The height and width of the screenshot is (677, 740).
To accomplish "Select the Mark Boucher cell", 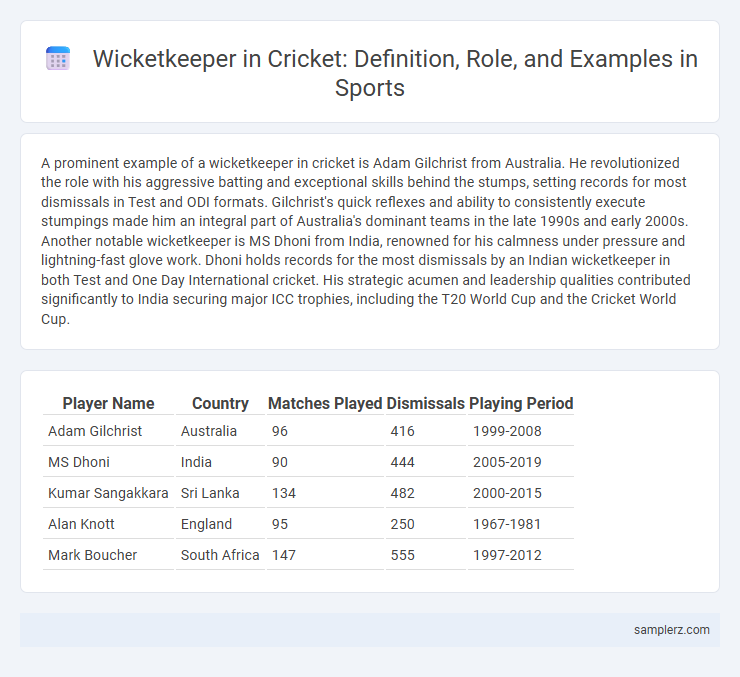I will point(108,555).
